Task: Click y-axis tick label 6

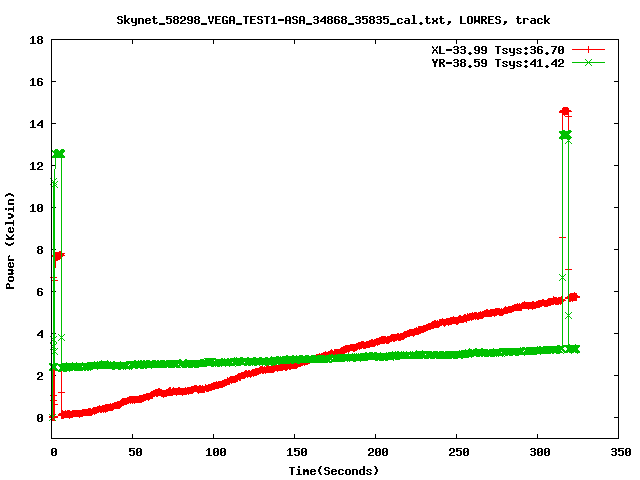Action: [x=40, y=292]
